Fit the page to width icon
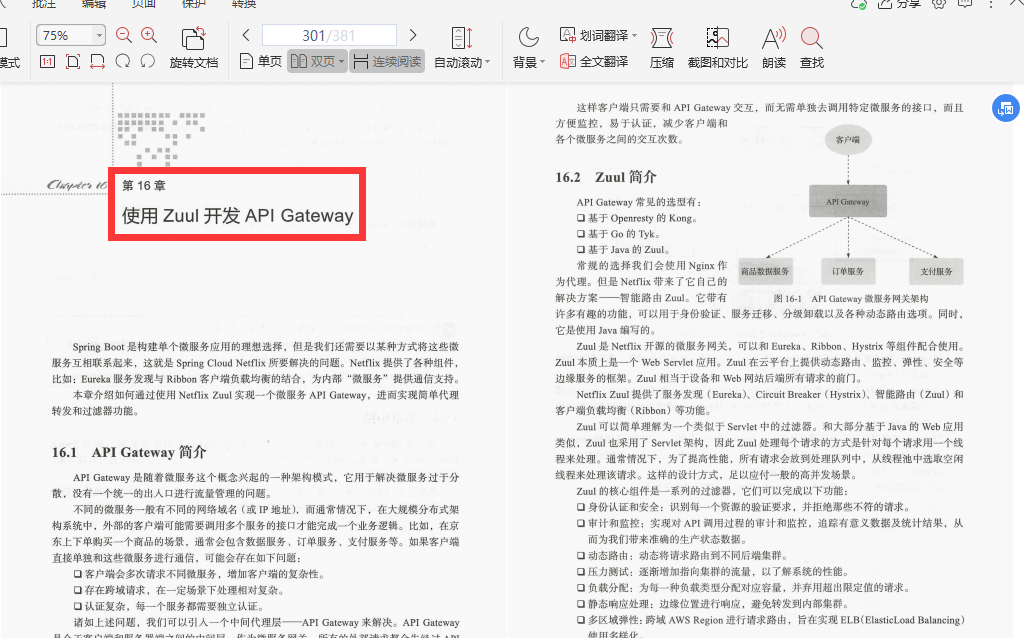1024x638 pixels. click(x=97, y=62)
